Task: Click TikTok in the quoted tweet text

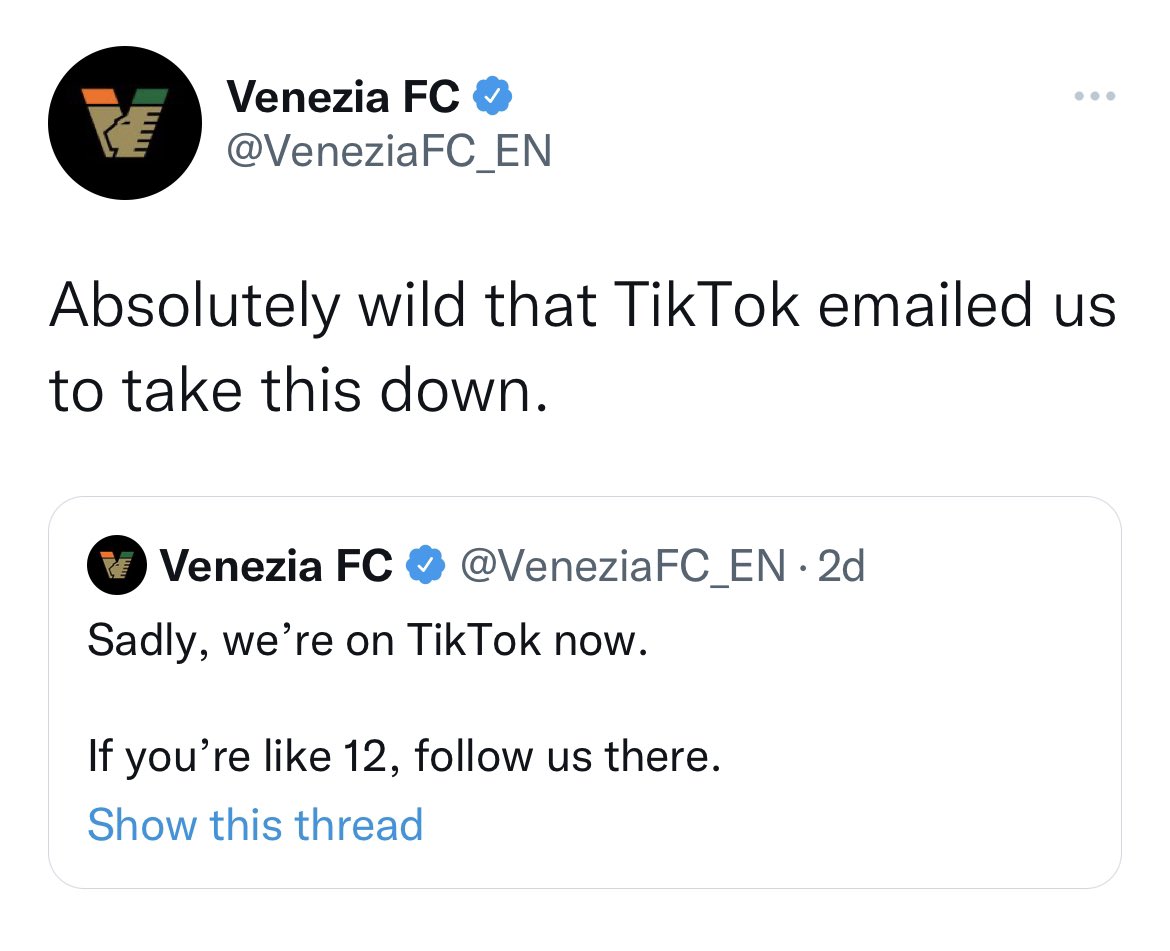Action: 474,640
